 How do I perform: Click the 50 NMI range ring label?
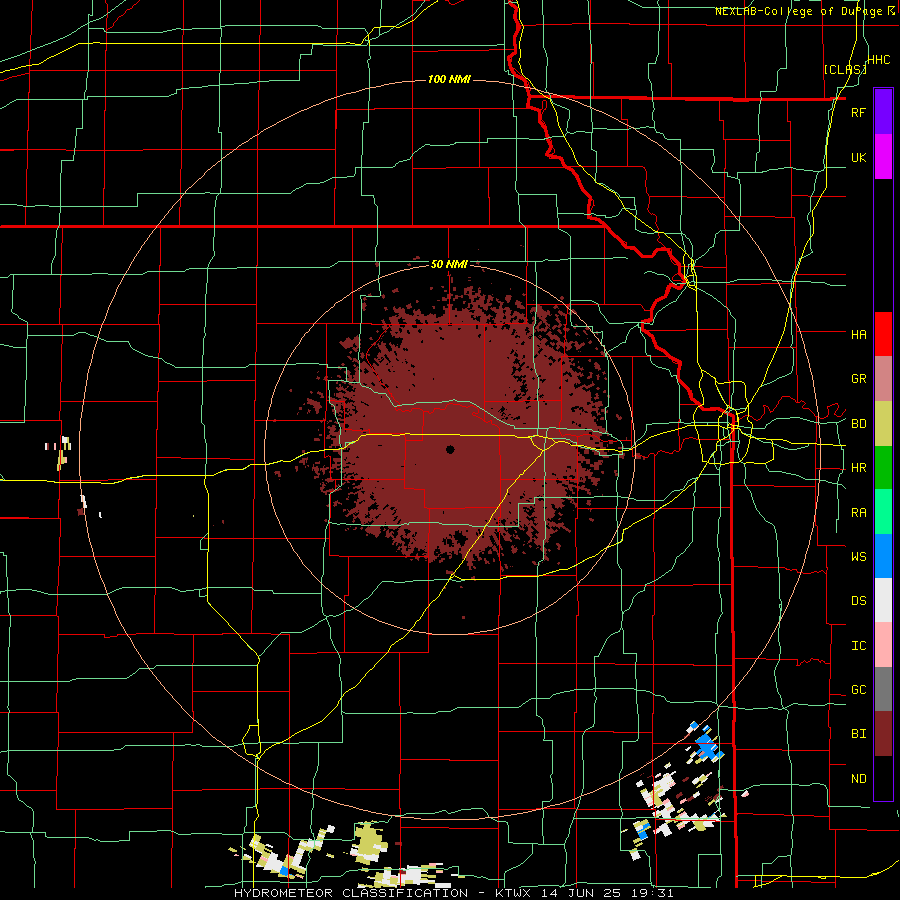[x=449, y=264]
